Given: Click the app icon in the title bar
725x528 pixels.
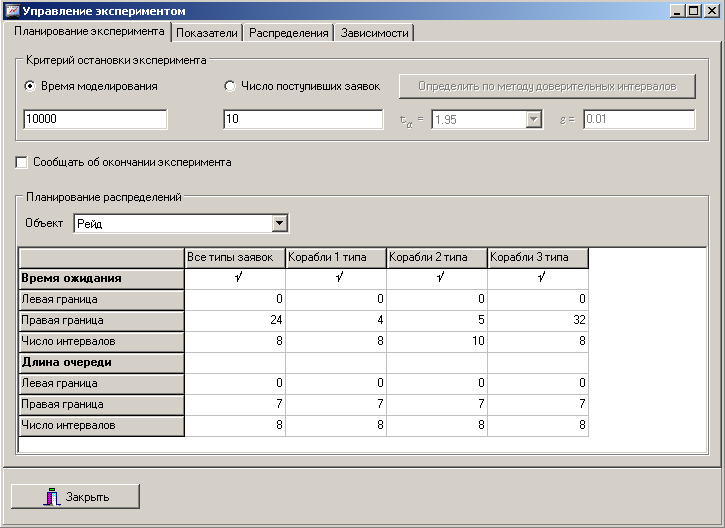Looking at the screenshot, I should coord(12,10).
